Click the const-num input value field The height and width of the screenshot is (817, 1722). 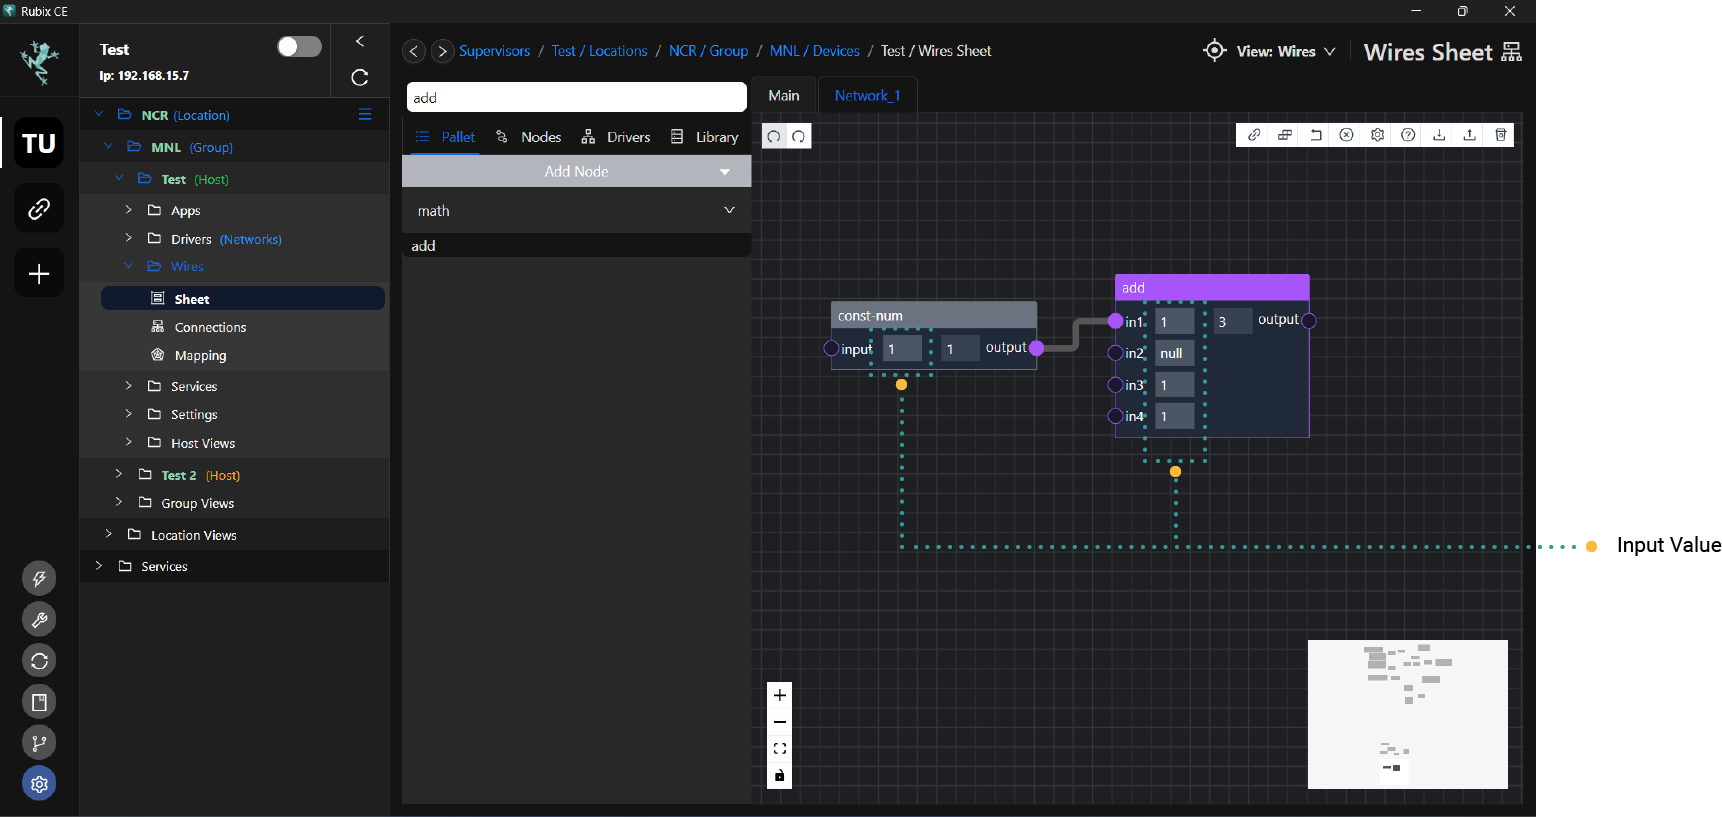click(903, 349)
